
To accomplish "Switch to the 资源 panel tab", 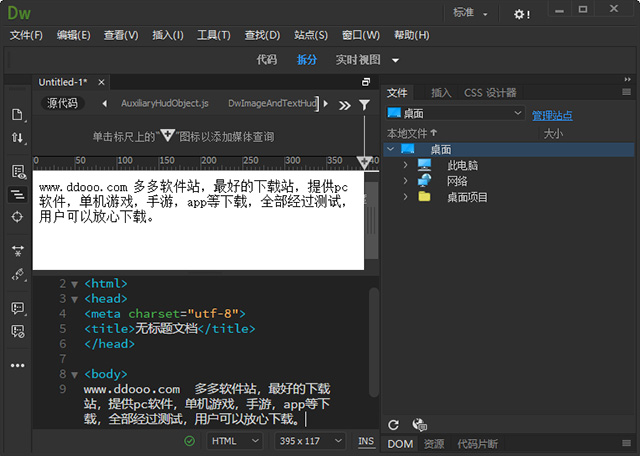I will (434, 444).
